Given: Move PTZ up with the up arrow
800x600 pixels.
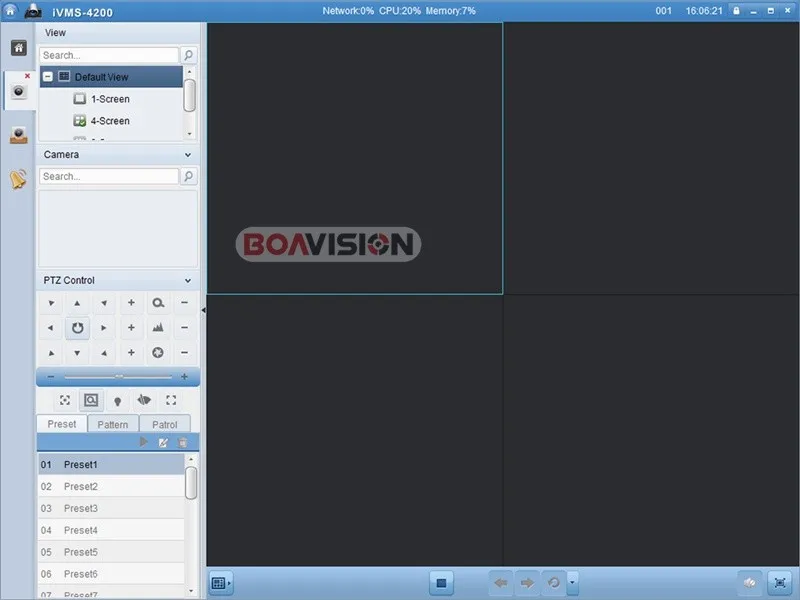Looking at the screenshot, I should point(77,303).
